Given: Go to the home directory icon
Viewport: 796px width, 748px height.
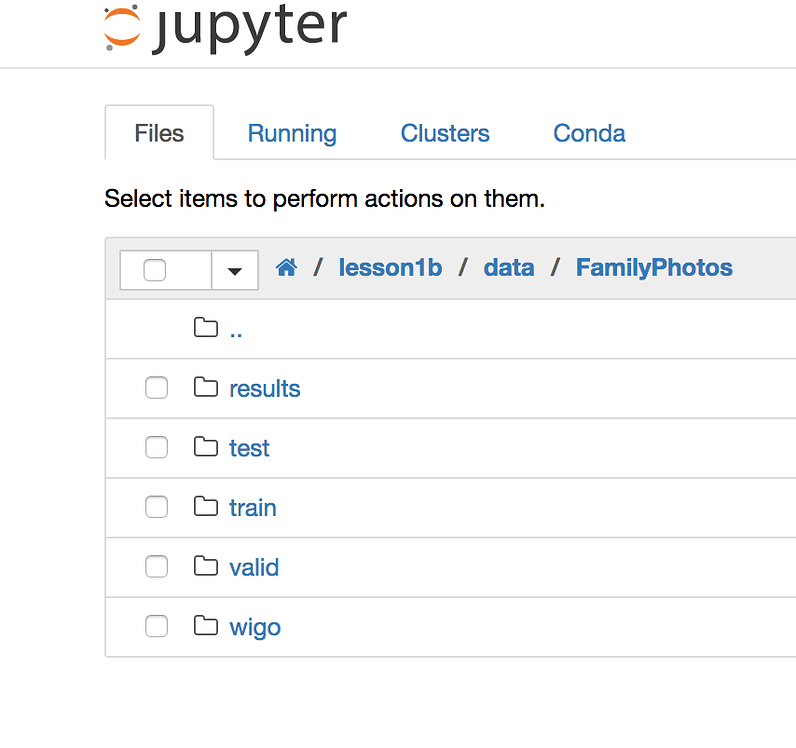Looking at the screenshot, I should pos(287,268).
